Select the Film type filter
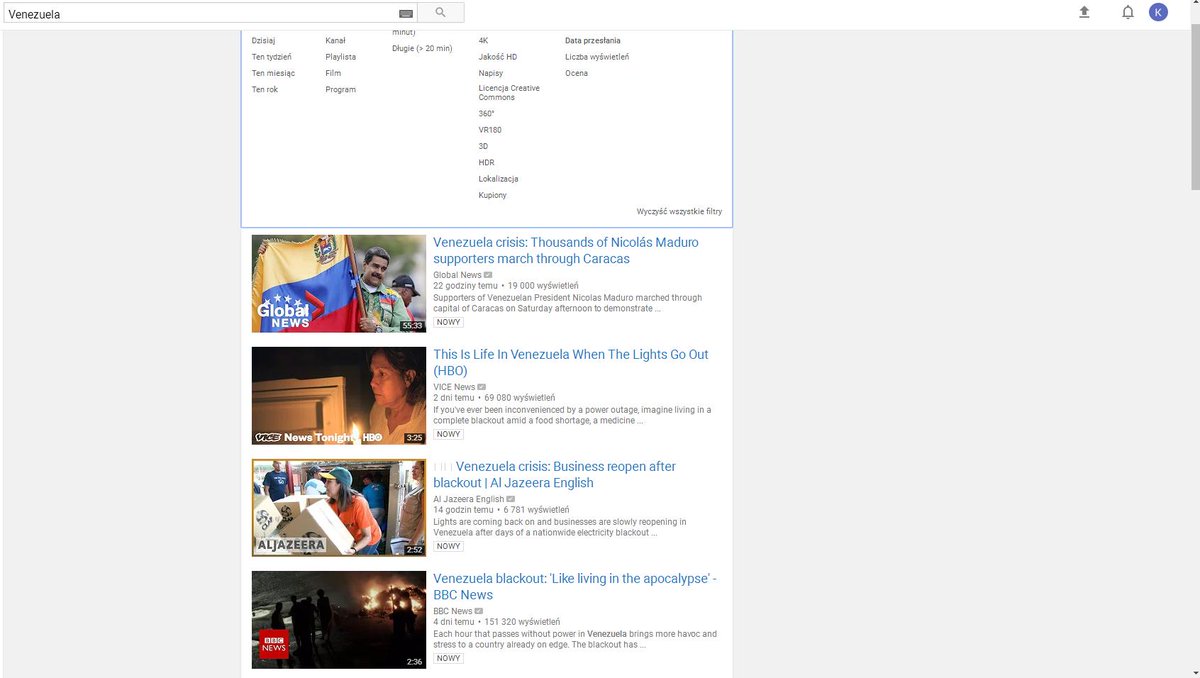This screenshot has height=678, width=1200. (333, 73)
